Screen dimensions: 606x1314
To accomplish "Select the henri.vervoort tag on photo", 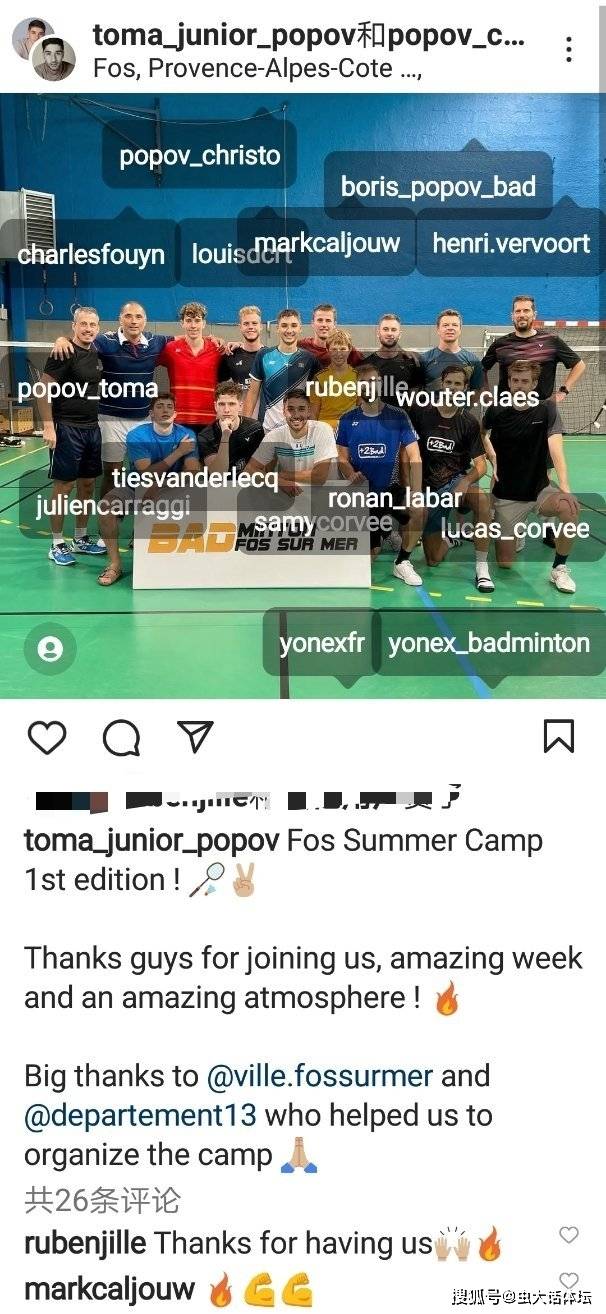I will point(511,242).
